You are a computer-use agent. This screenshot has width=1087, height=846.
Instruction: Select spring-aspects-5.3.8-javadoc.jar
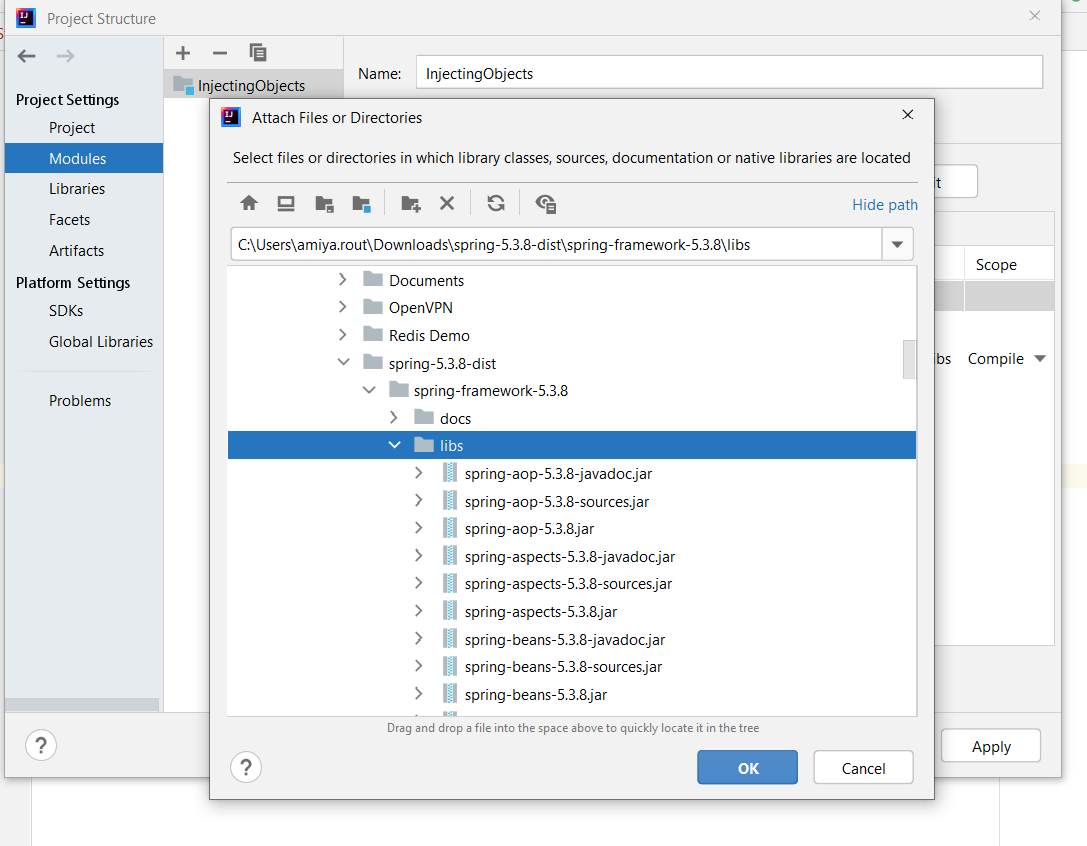tap(570, 556)
